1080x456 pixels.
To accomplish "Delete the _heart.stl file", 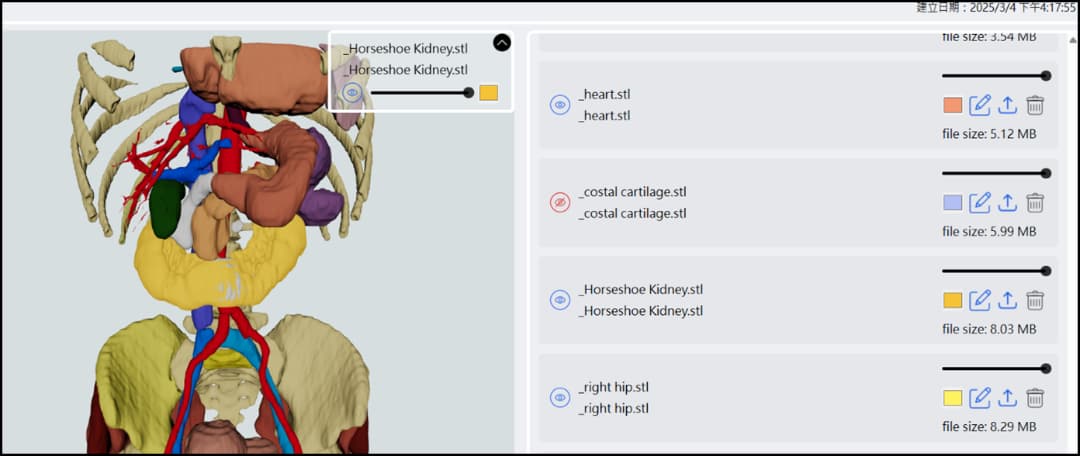I will (x=1035, y=105).
